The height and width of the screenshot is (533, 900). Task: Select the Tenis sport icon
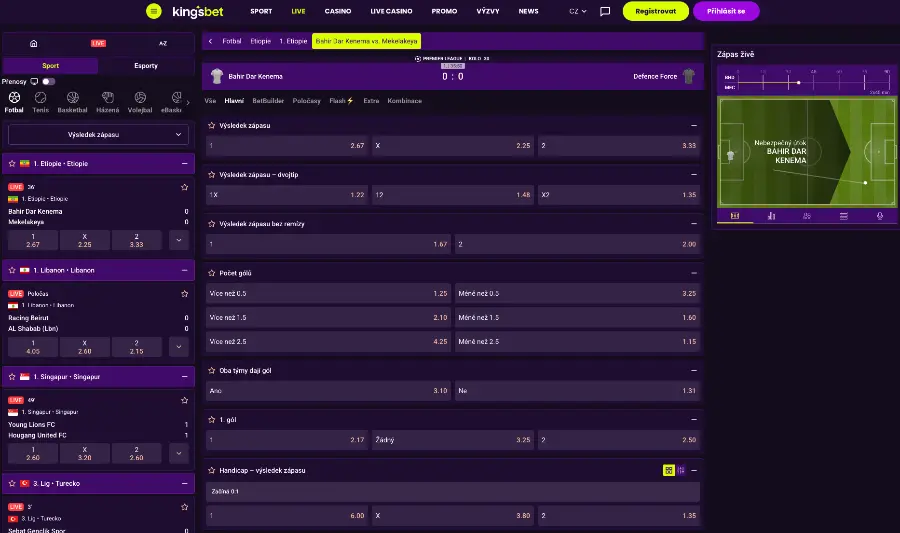[40, 102]
